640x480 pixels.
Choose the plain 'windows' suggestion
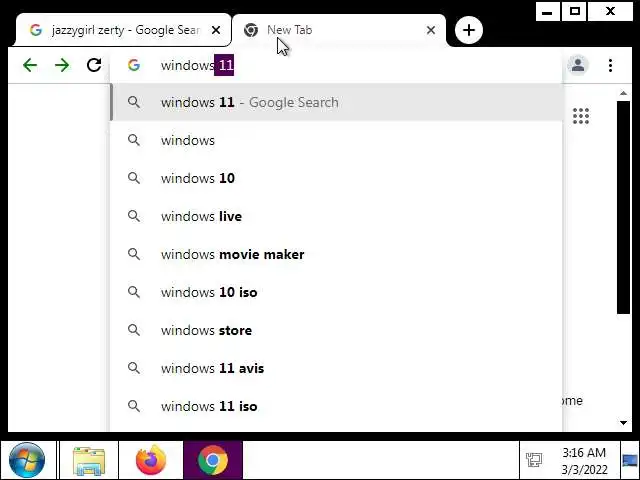(337, 140)
